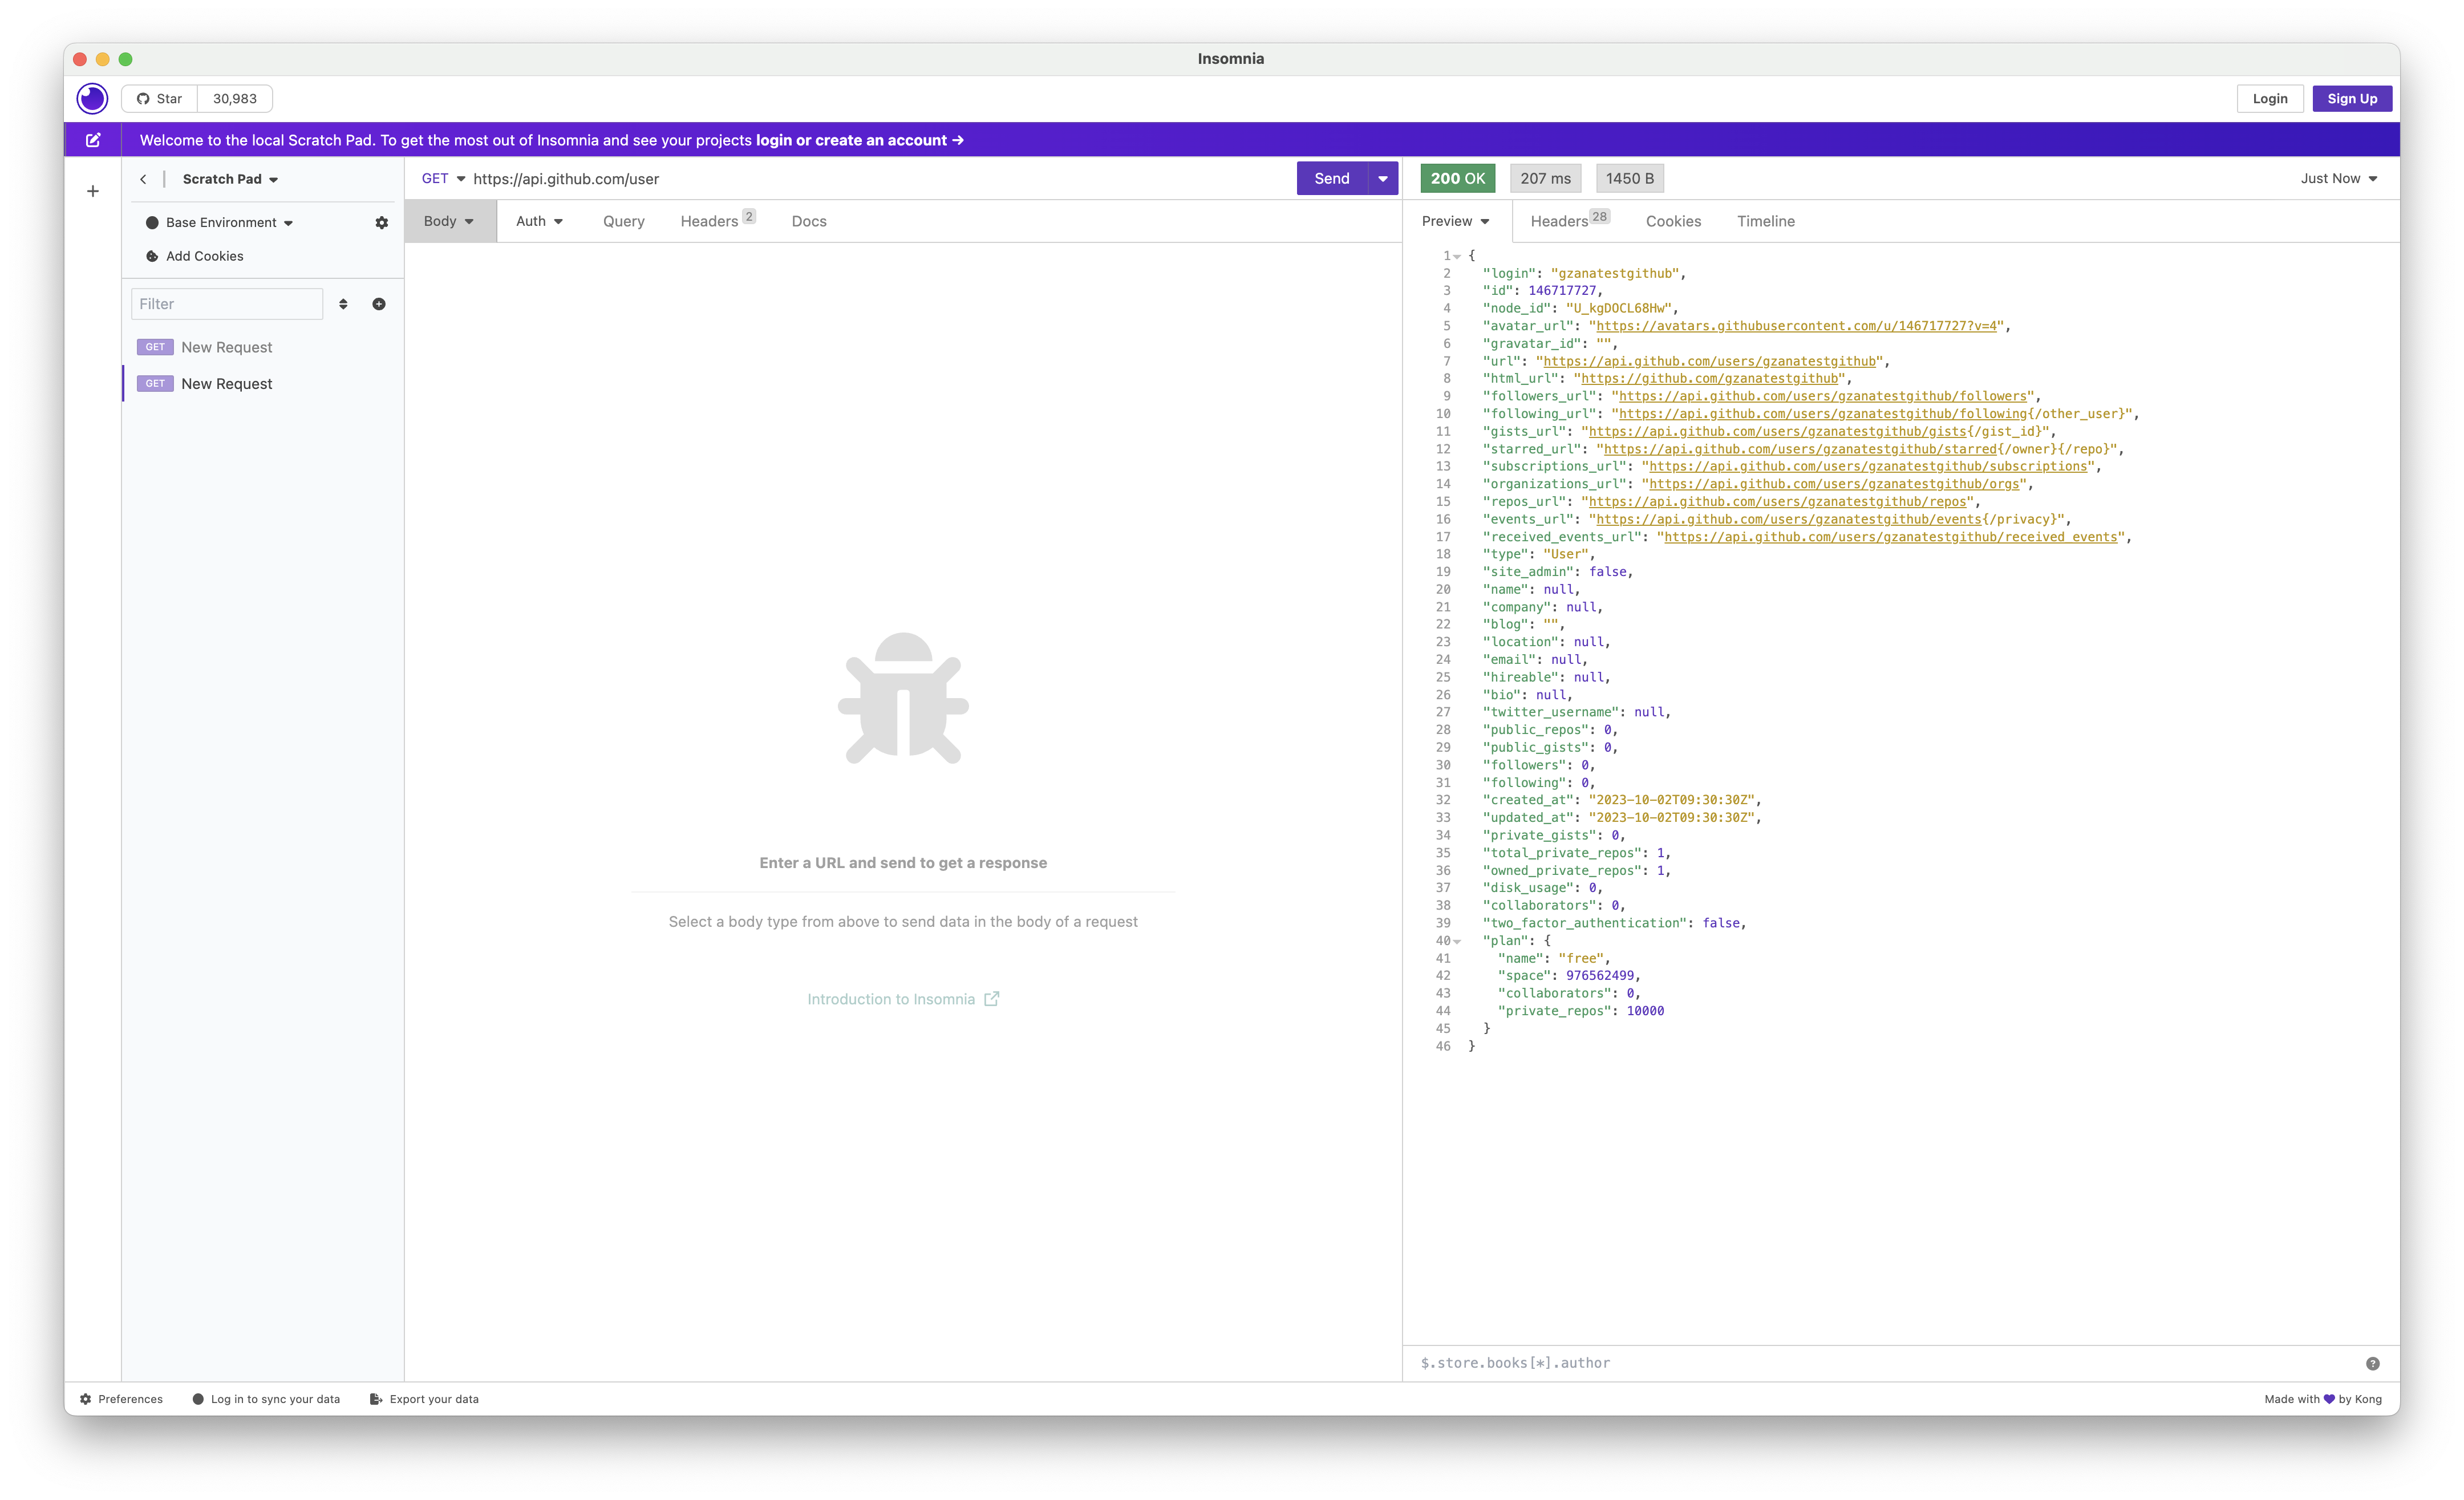
Task: Switch to response Headers tab
Action: [1569, 220]
